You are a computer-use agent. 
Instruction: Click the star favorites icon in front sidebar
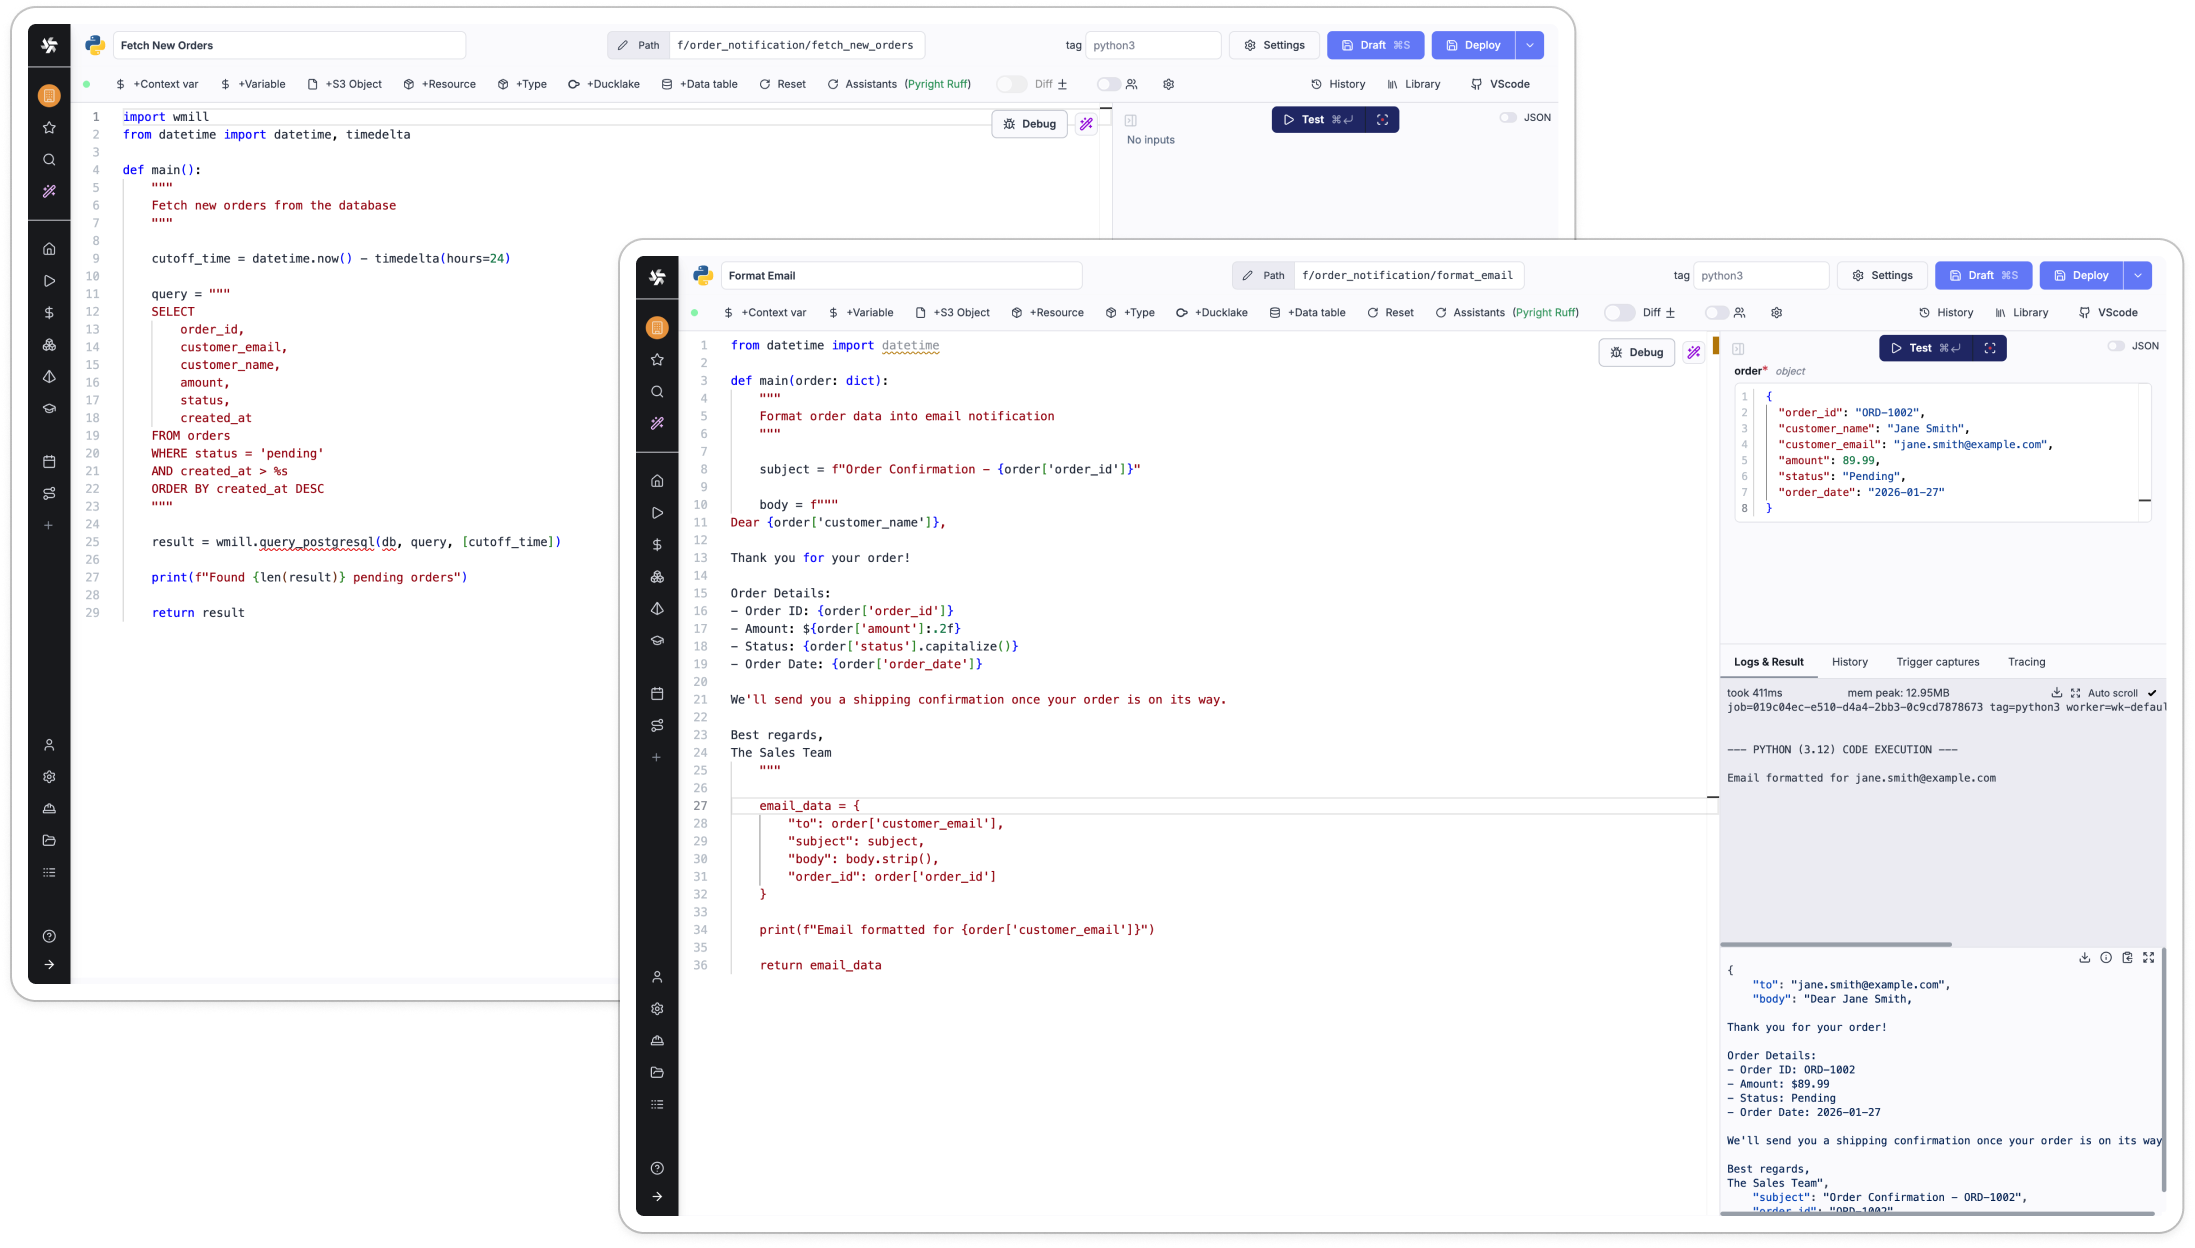657,360
